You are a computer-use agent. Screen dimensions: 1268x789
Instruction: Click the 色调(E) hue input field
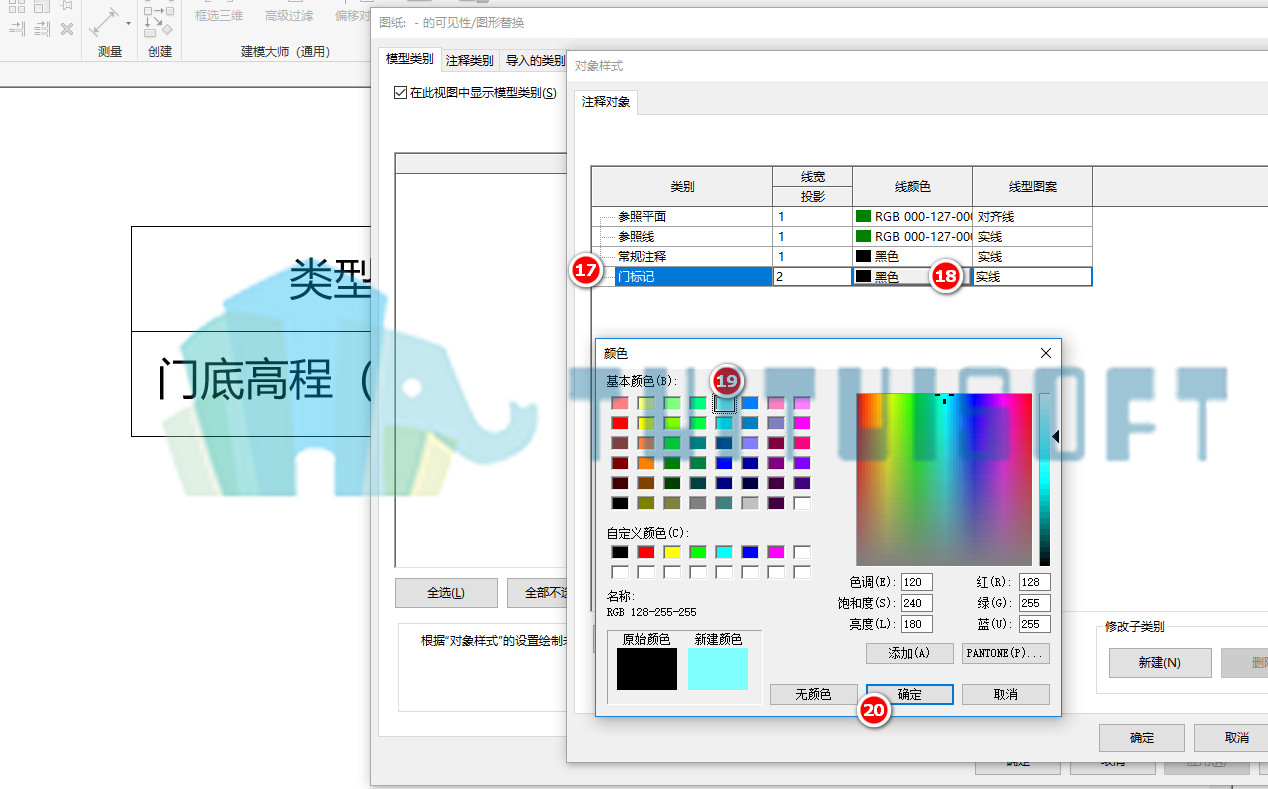916,582
